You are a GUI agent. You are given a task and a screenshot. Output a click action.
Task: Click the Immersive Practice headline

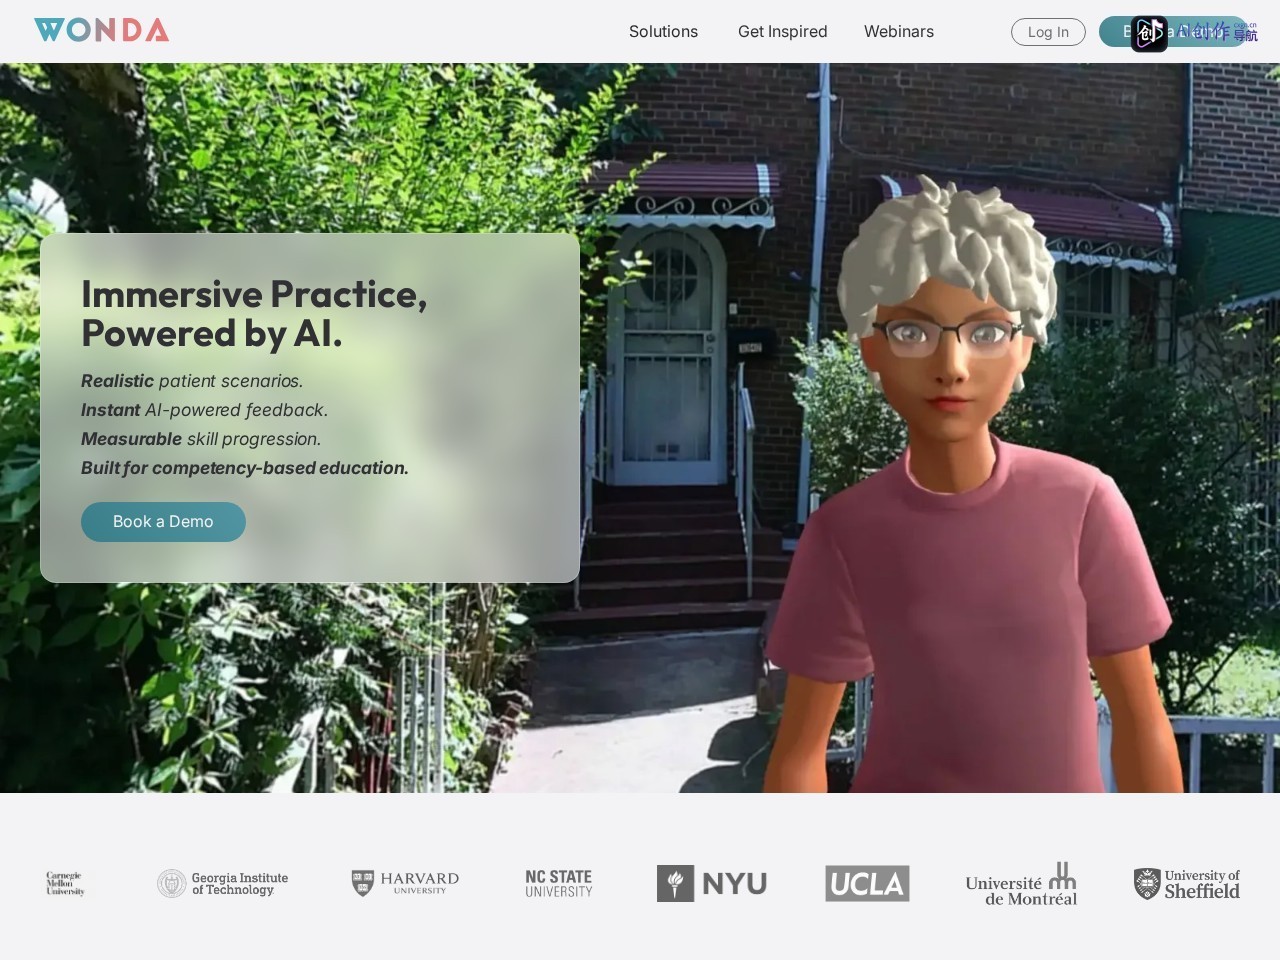[x=254, y=314]
